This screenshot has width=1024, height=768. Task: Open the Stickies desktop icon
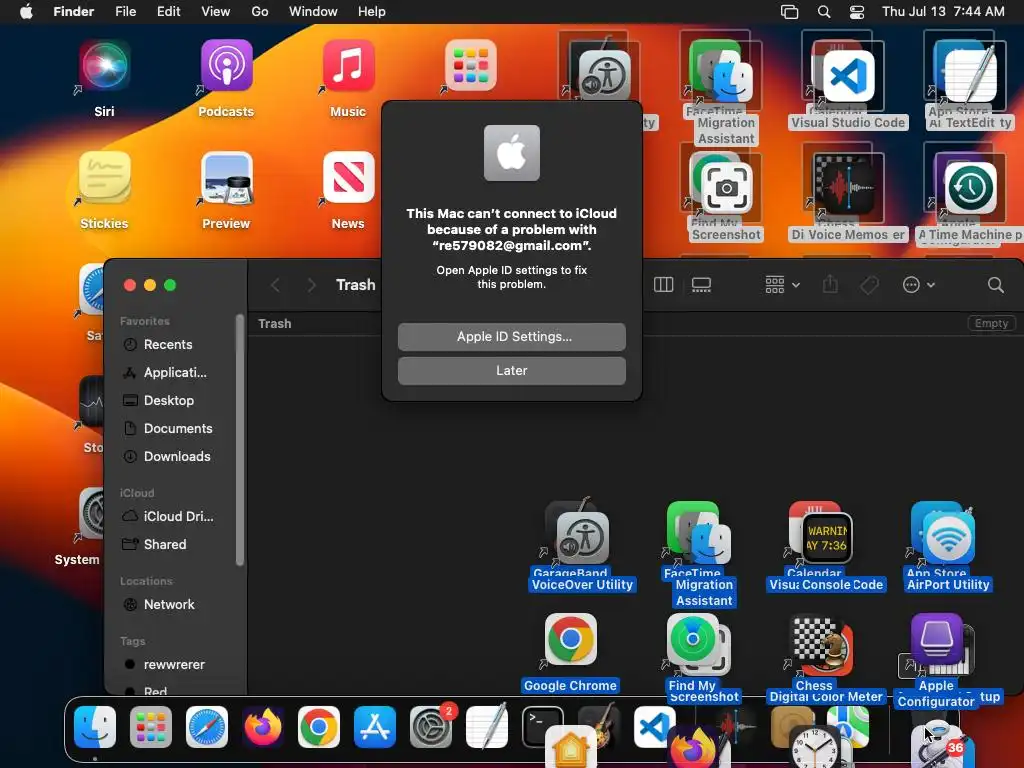point(104,178)
